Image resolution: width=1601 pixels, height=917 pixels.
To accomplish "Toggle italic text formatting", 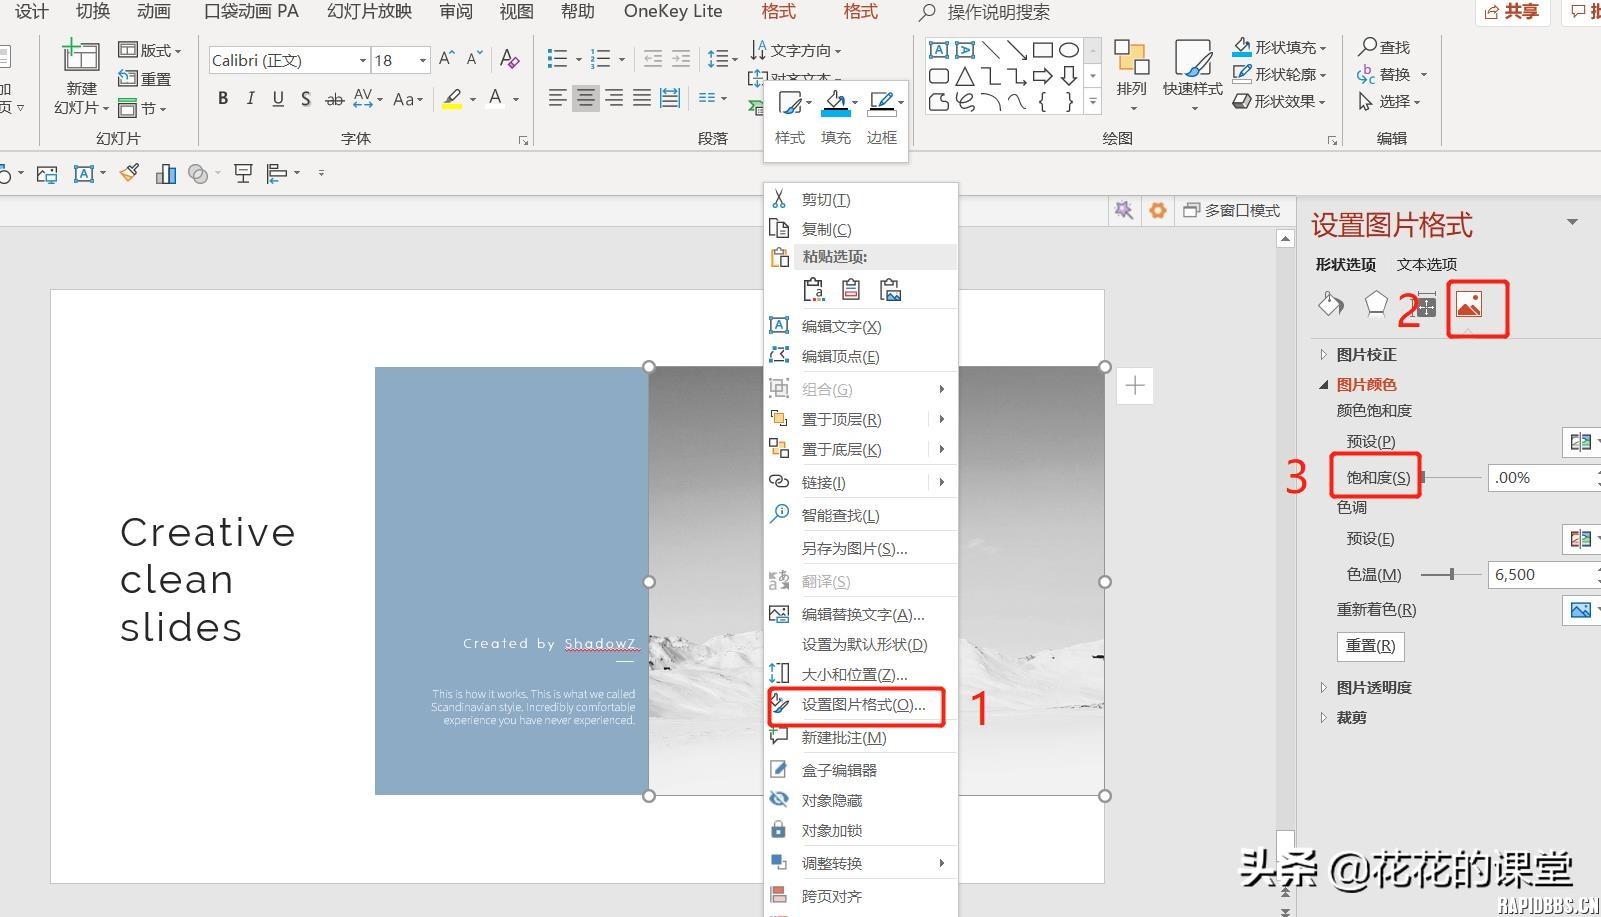I will (x=250, y=98).
